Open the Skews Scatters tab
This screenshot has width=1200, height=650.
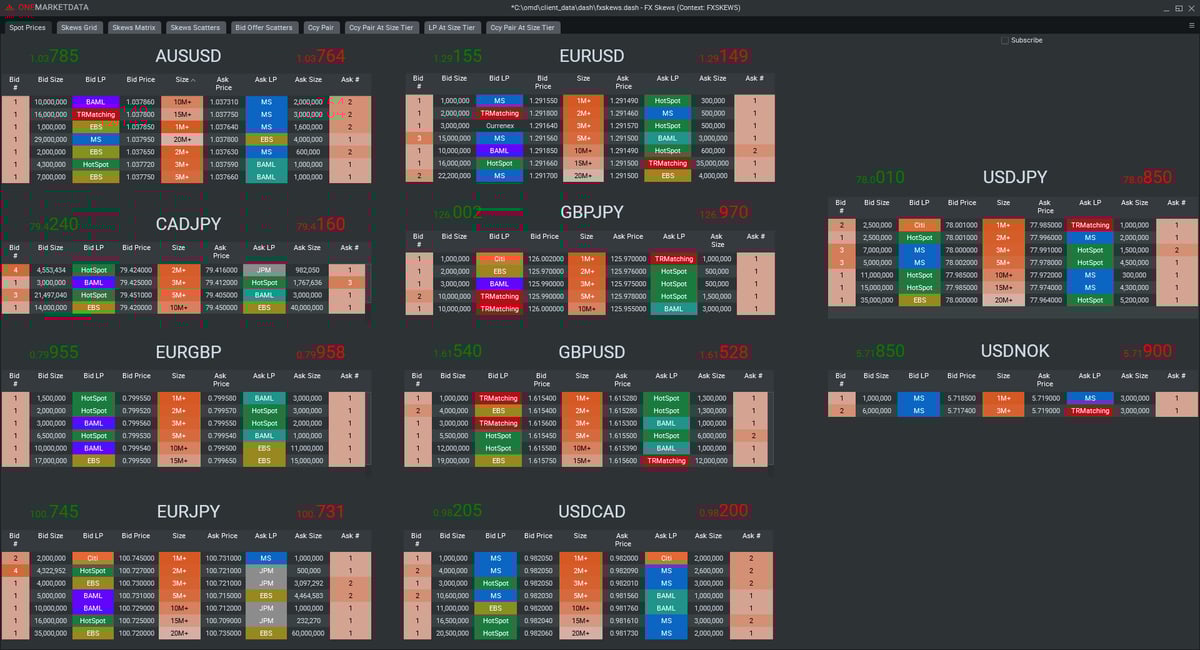(x=195, y=27)
